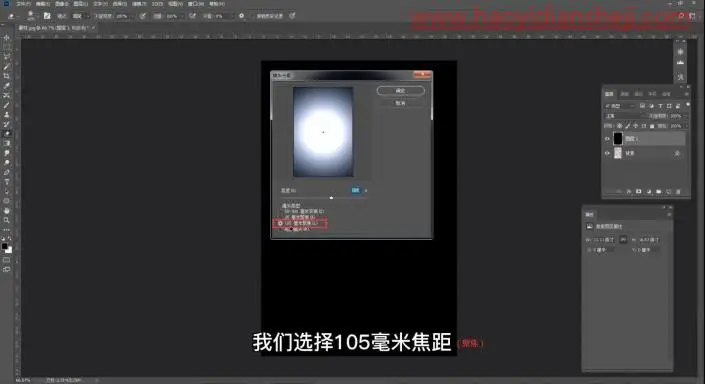
Task: Select the Rectangular Marquee tool
Action: coord(7,47)
